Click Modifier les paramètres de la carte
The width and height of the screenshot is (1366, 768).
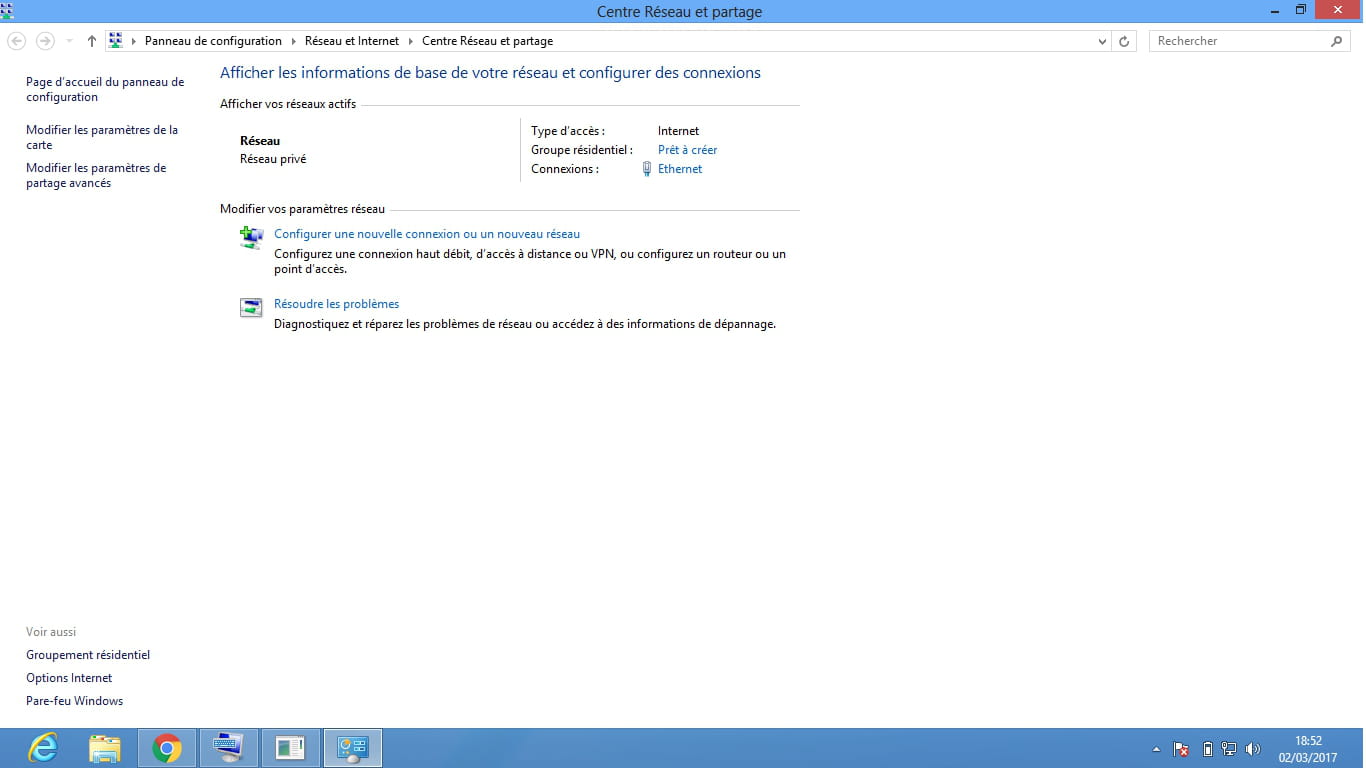pyautogui.click(x=101, y=137)
